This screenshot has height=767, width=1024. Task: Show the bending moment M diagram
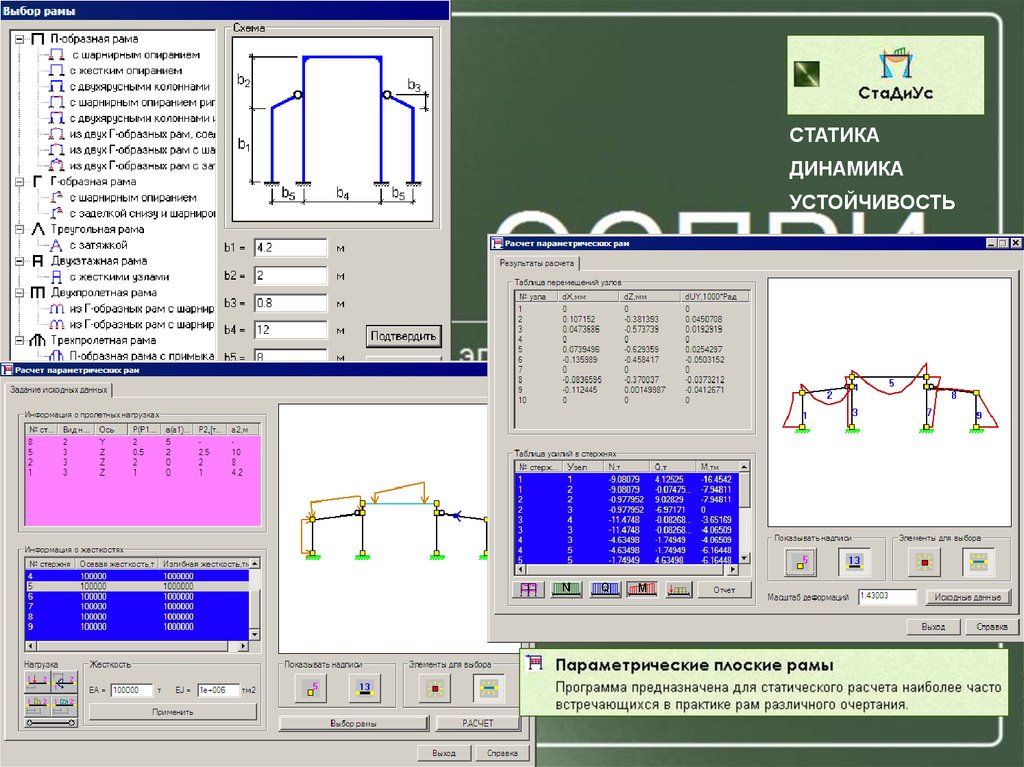pyautogui.click(x=640, y=590)
